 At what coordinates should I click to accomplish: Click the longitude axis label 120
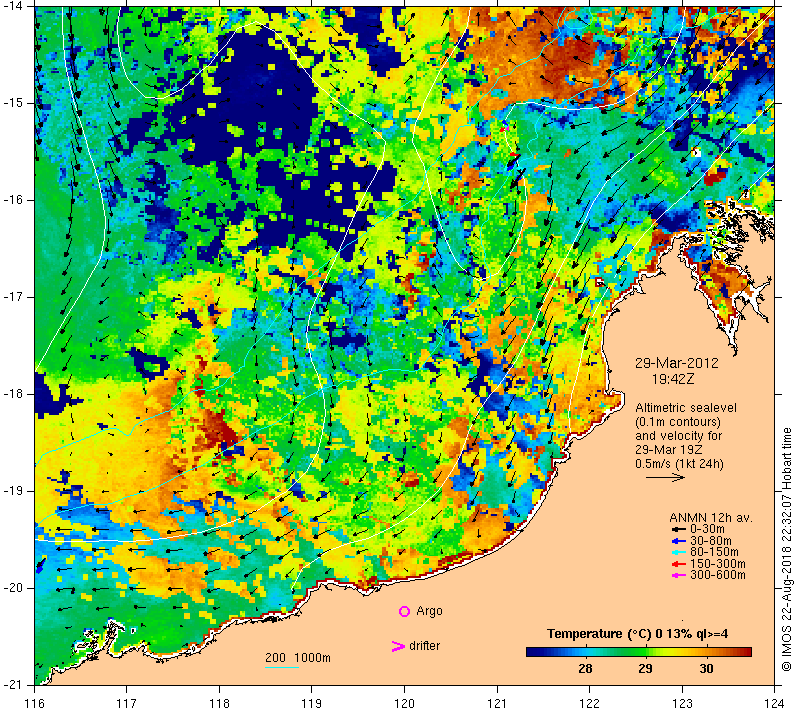[405, 703]
